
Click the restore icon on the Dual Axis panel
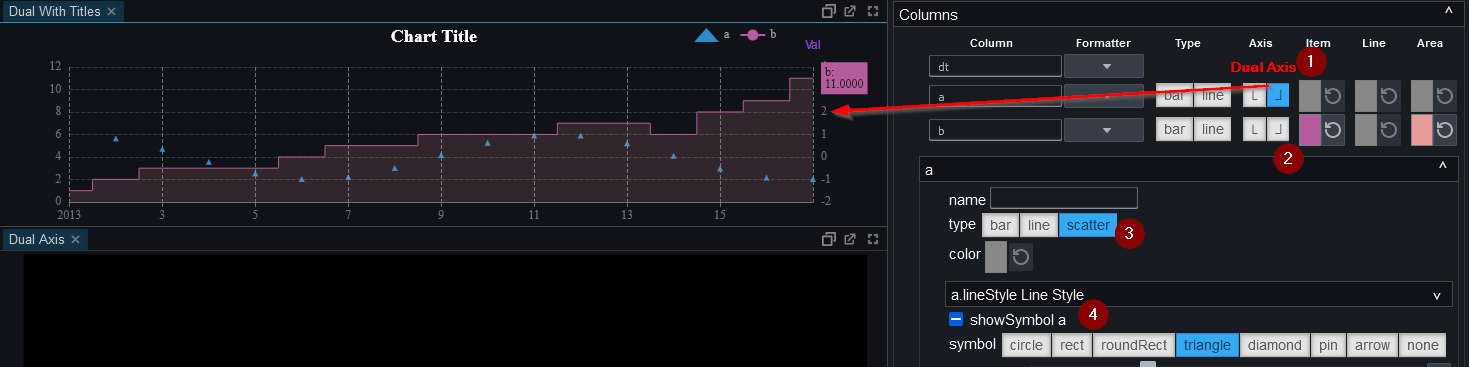coord(827,239)
